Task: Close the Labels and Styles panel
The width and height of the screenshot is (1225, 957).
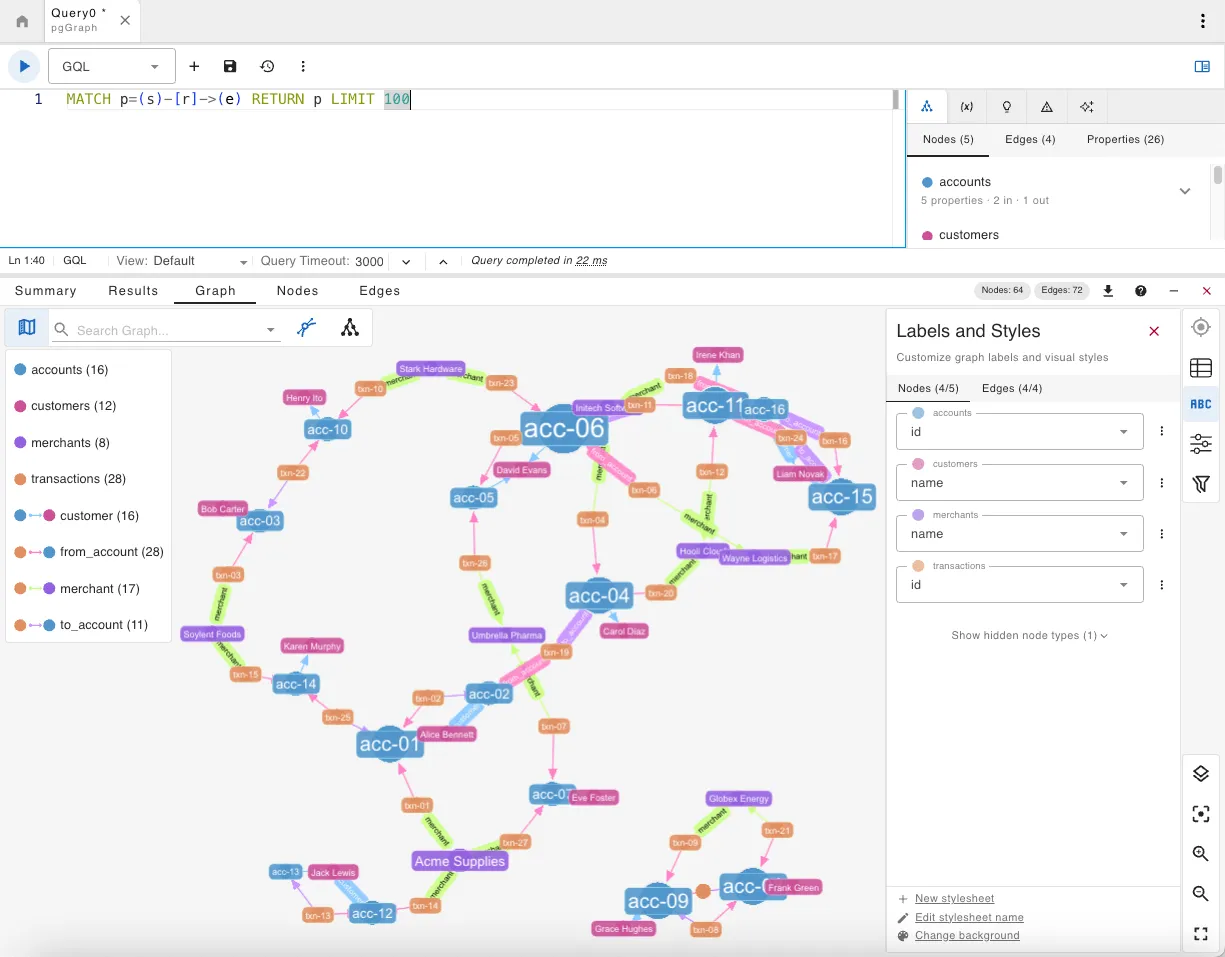Action: (1154, 331)
